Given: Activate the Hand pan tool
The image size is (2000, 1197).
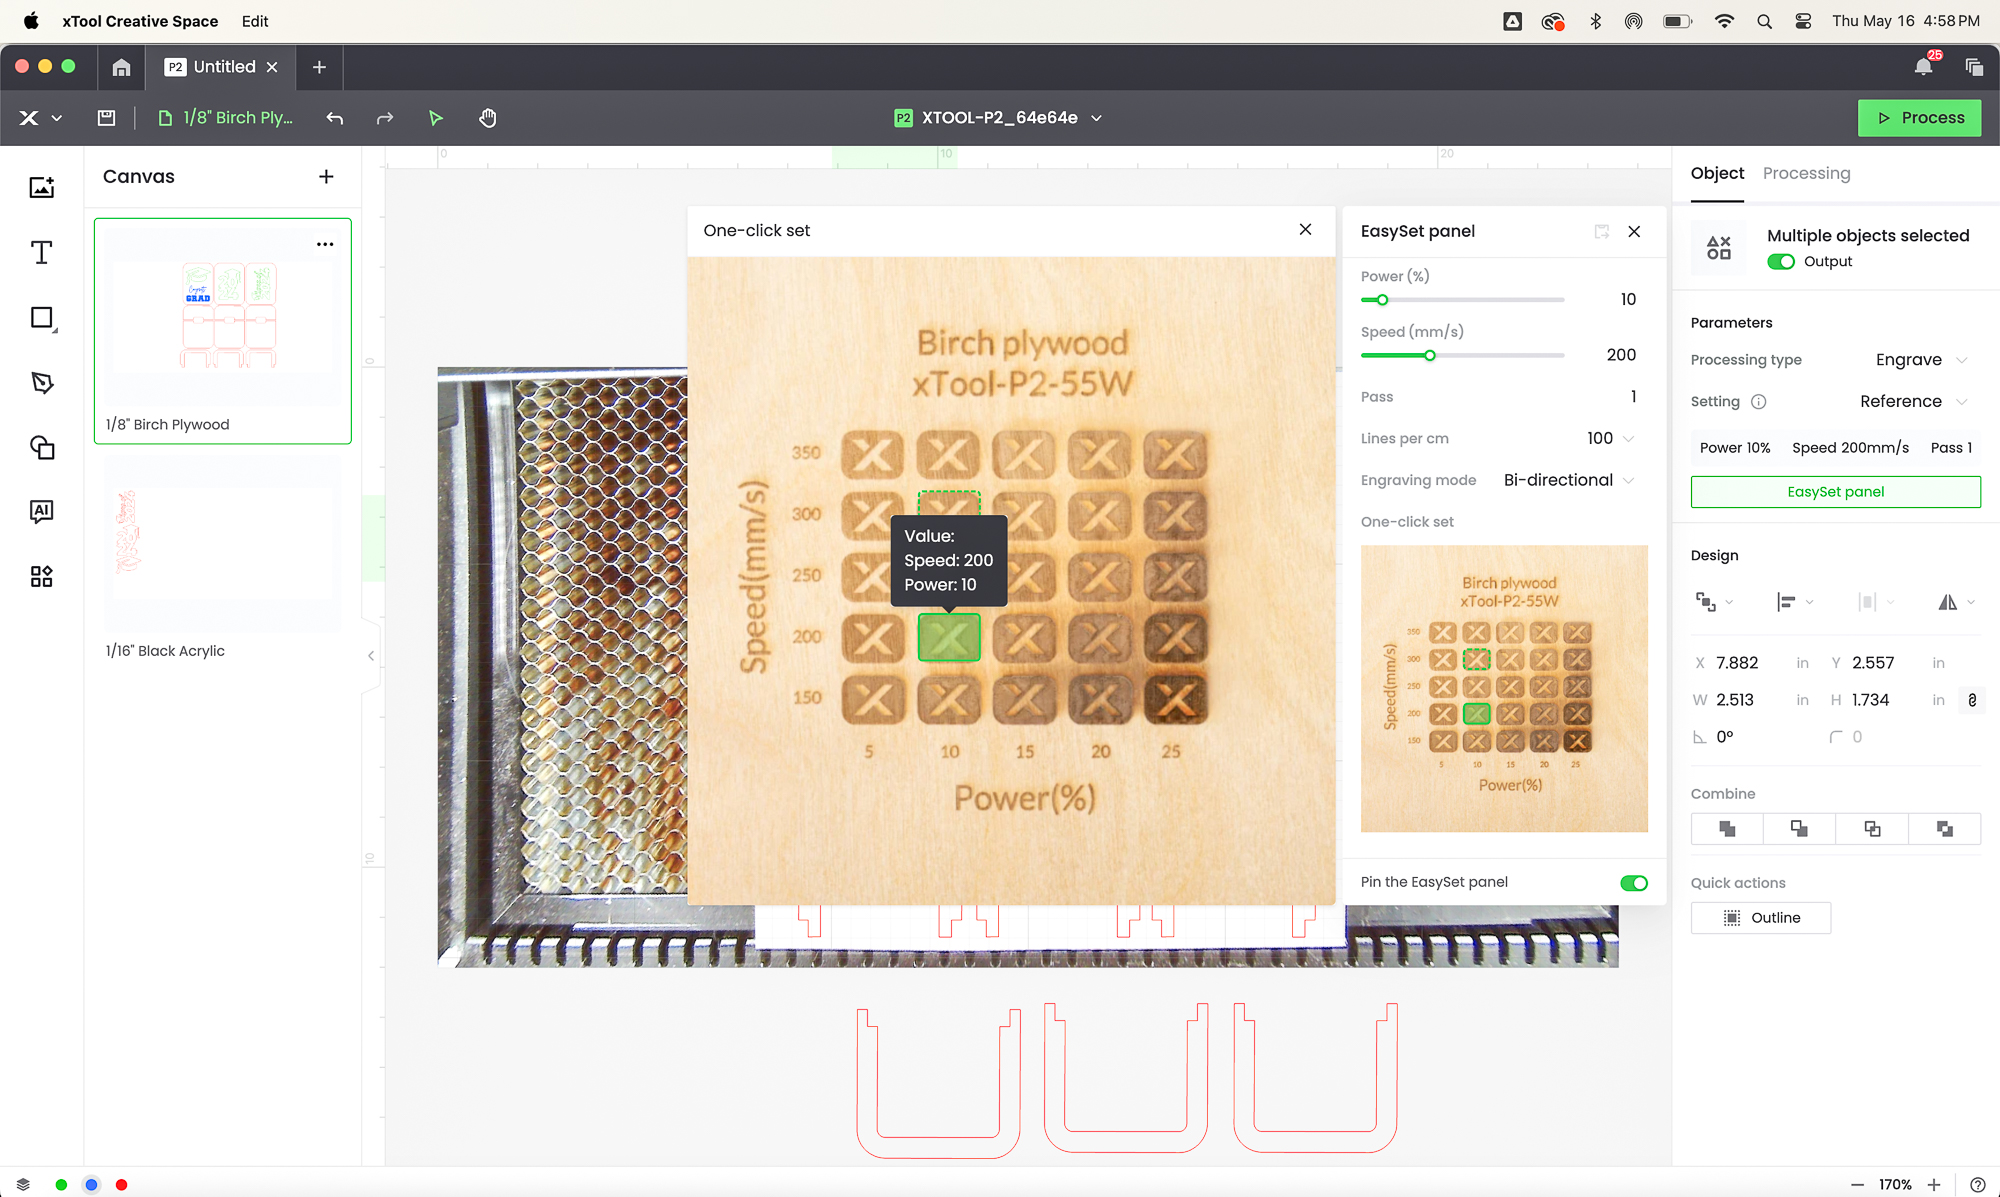Looking at the screenshot, I should point(487,118).
